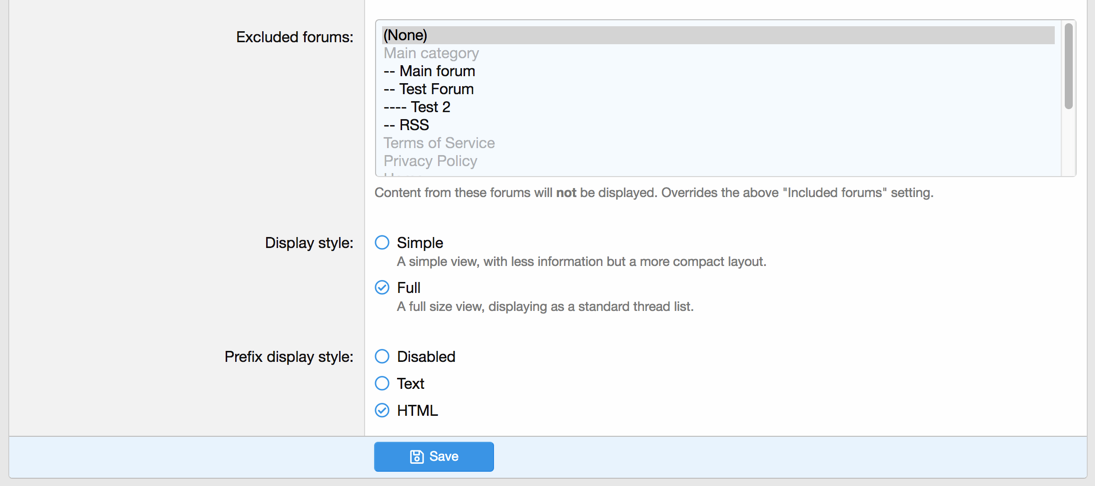The image size is (1095, 486).
Task: Click the "Prefix display style:" label
Action: click(289, 357)
